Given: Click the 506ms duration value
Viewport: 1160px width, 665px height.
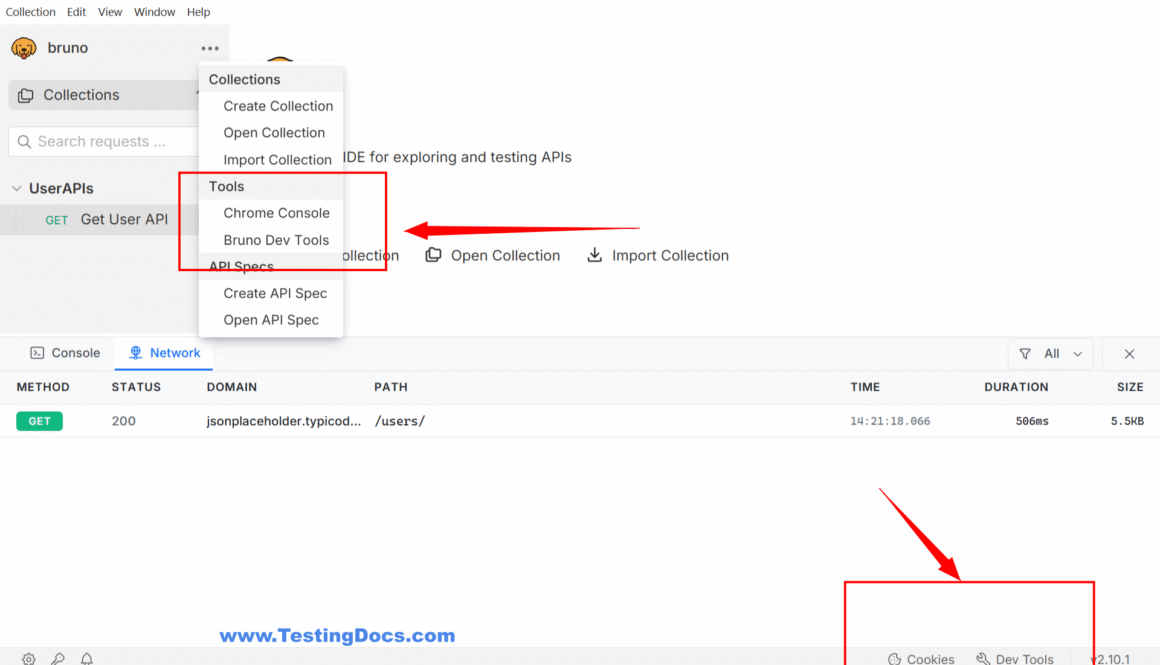Looking at the screenshot, I should point(1032,421).
